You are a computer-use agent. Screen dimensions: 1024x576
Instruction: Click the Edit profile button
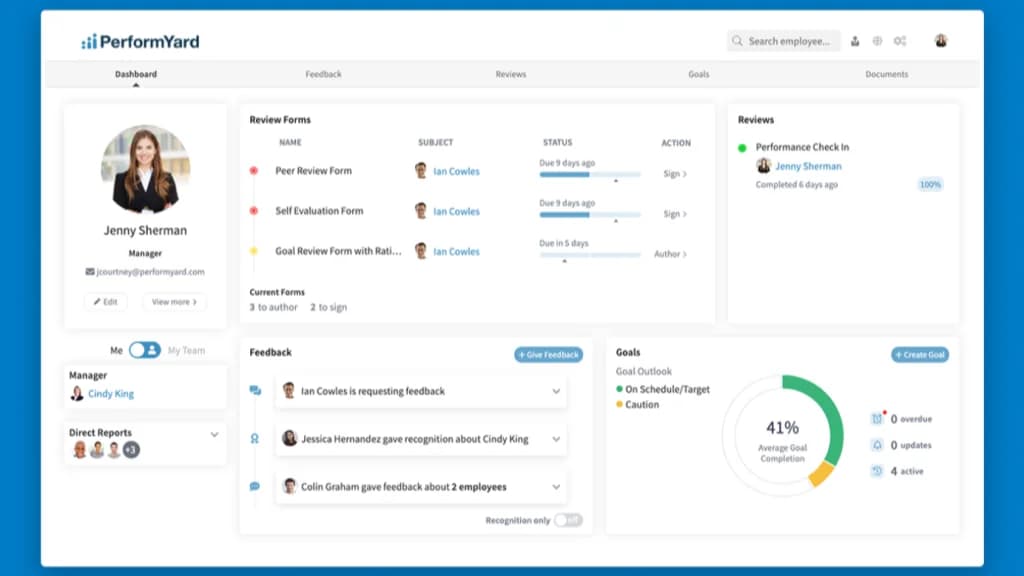(105, 302)
